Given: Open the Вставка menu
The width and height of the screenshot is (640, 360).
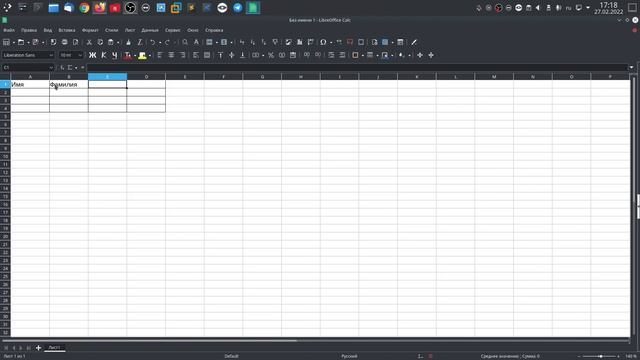Looking at the screenshot, I should tap(67, 30).
